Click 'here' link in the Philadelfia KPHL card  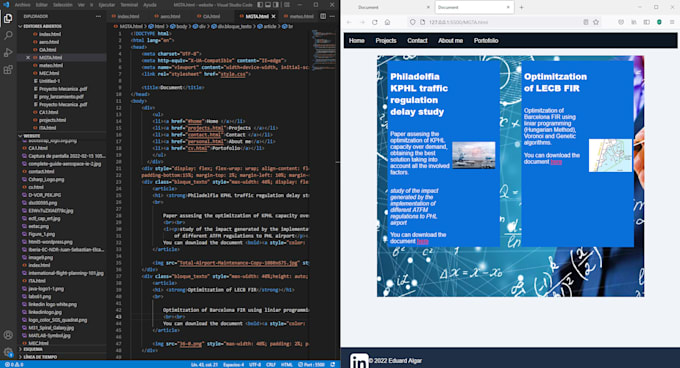coord(422,241)
